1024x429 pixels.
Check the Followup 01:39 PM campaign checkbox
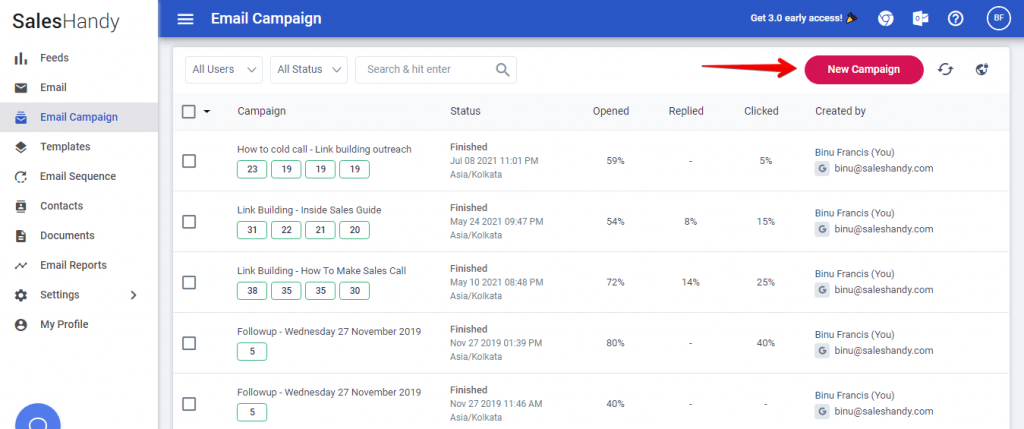[x=189, y=343]
